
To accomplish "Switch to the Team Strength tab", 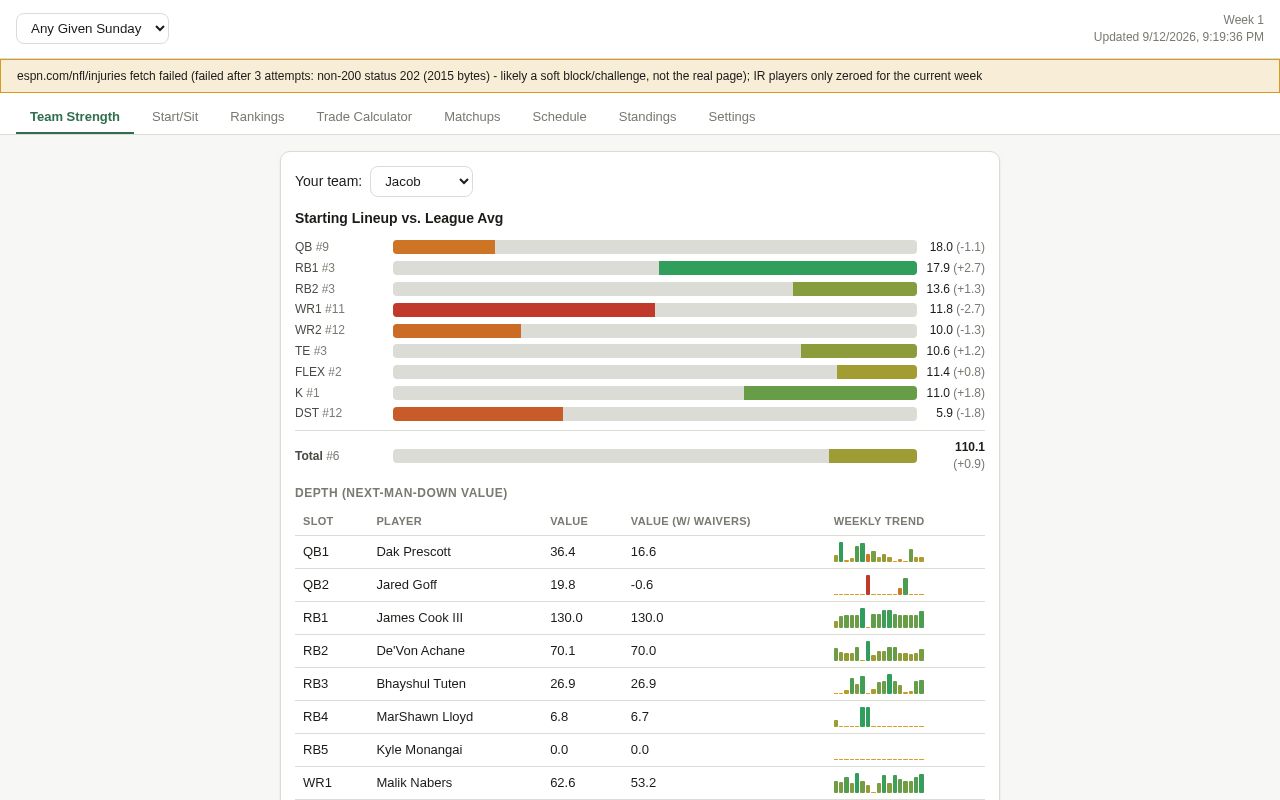I will point(75,116).
